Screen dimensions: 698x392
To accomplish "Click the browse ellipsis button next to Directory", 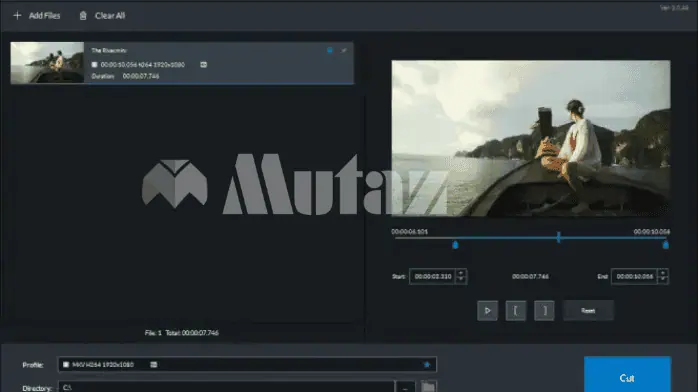I will coord(405,387).
